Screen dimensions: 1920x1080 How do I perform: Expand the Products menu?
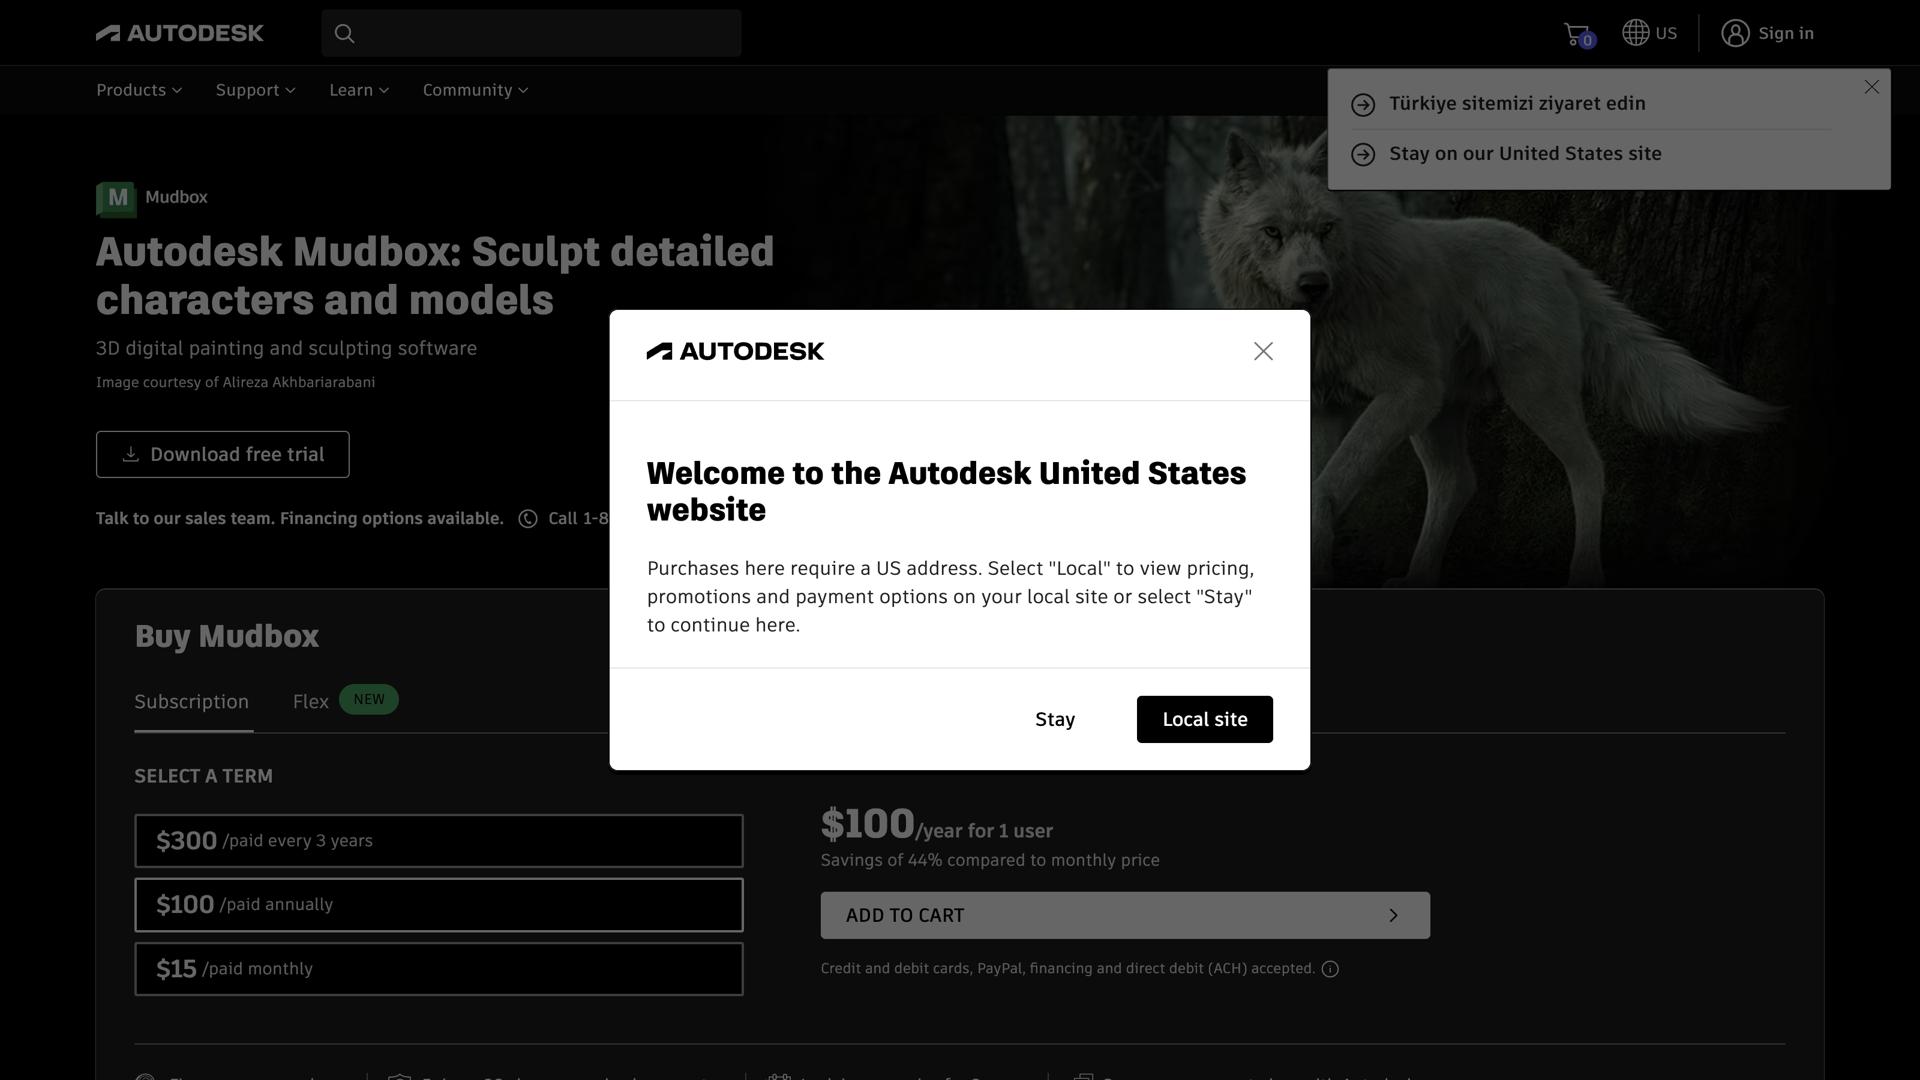138,90
